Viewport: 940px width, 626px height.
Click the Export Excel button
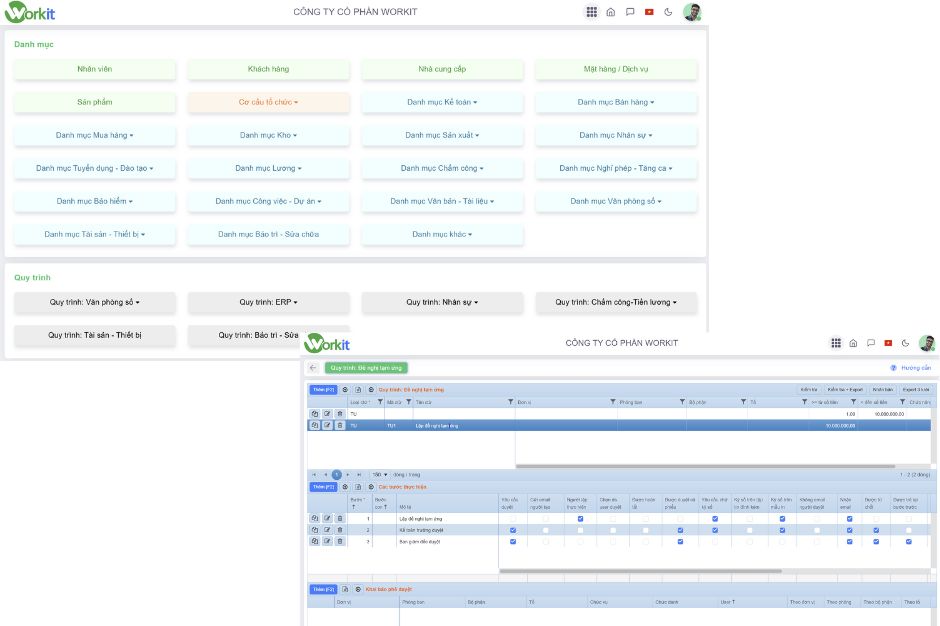click(x=915, y=389)
